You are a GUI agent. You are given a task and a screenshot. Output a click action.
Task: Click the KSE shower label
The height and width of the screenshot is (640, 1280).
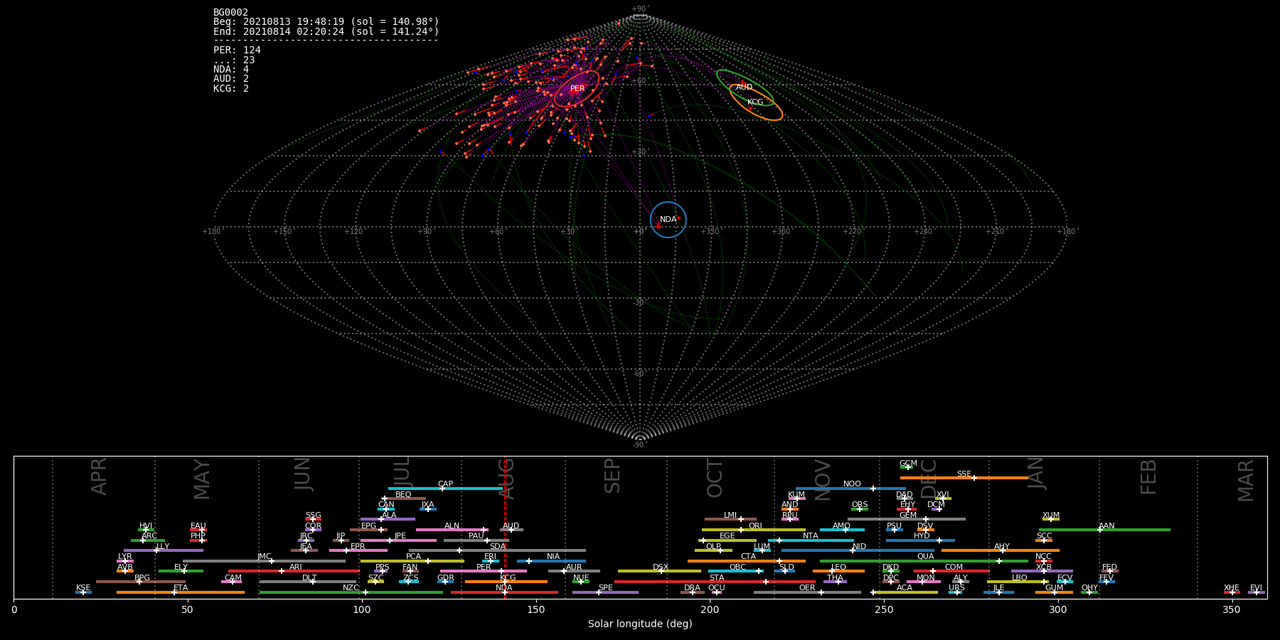[x=83, y=588]
